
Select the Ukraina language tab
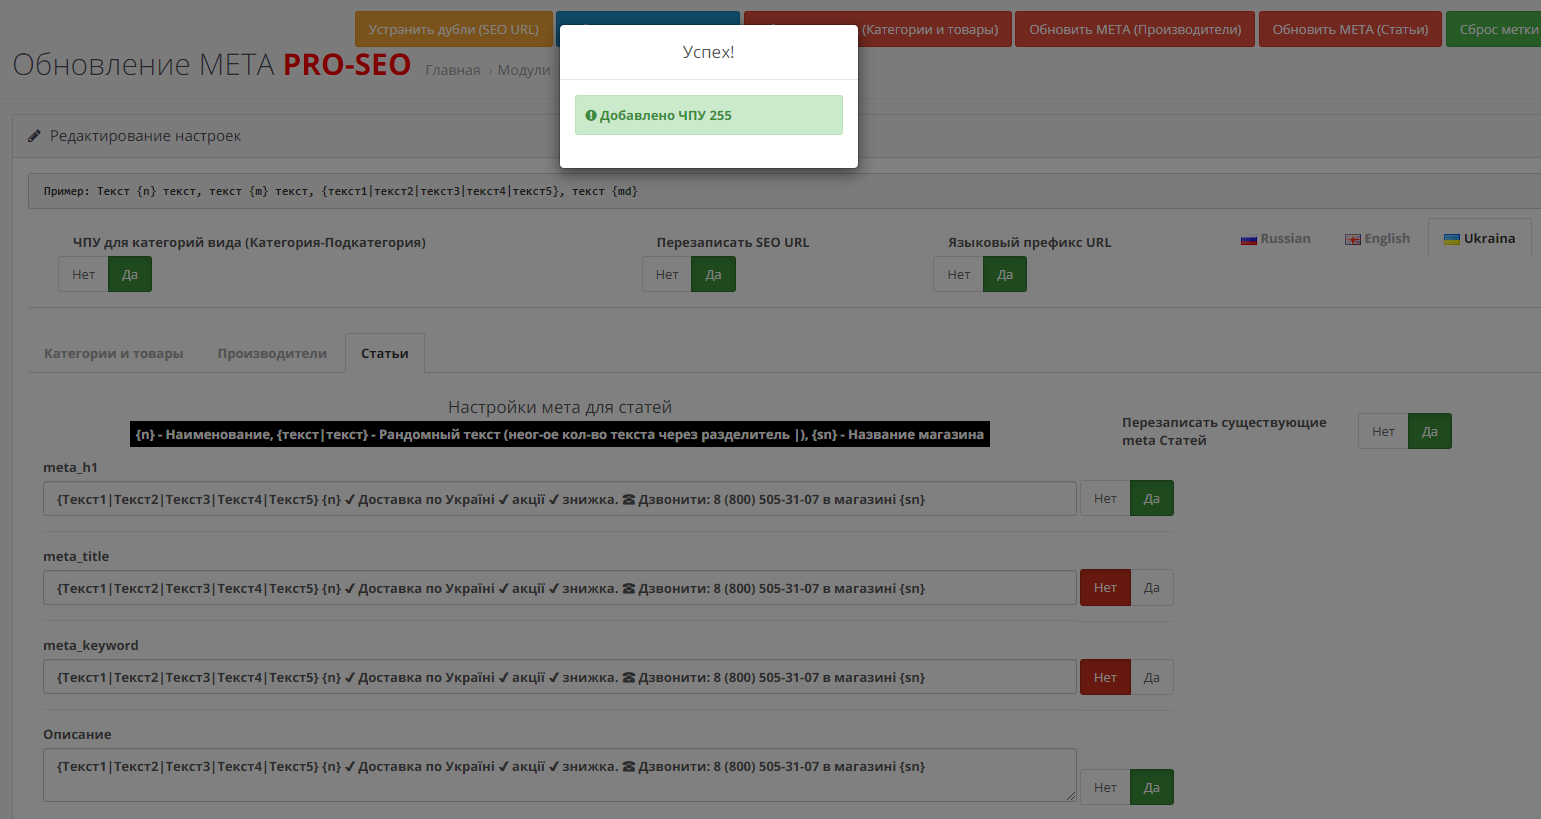tap(1479, 239)
